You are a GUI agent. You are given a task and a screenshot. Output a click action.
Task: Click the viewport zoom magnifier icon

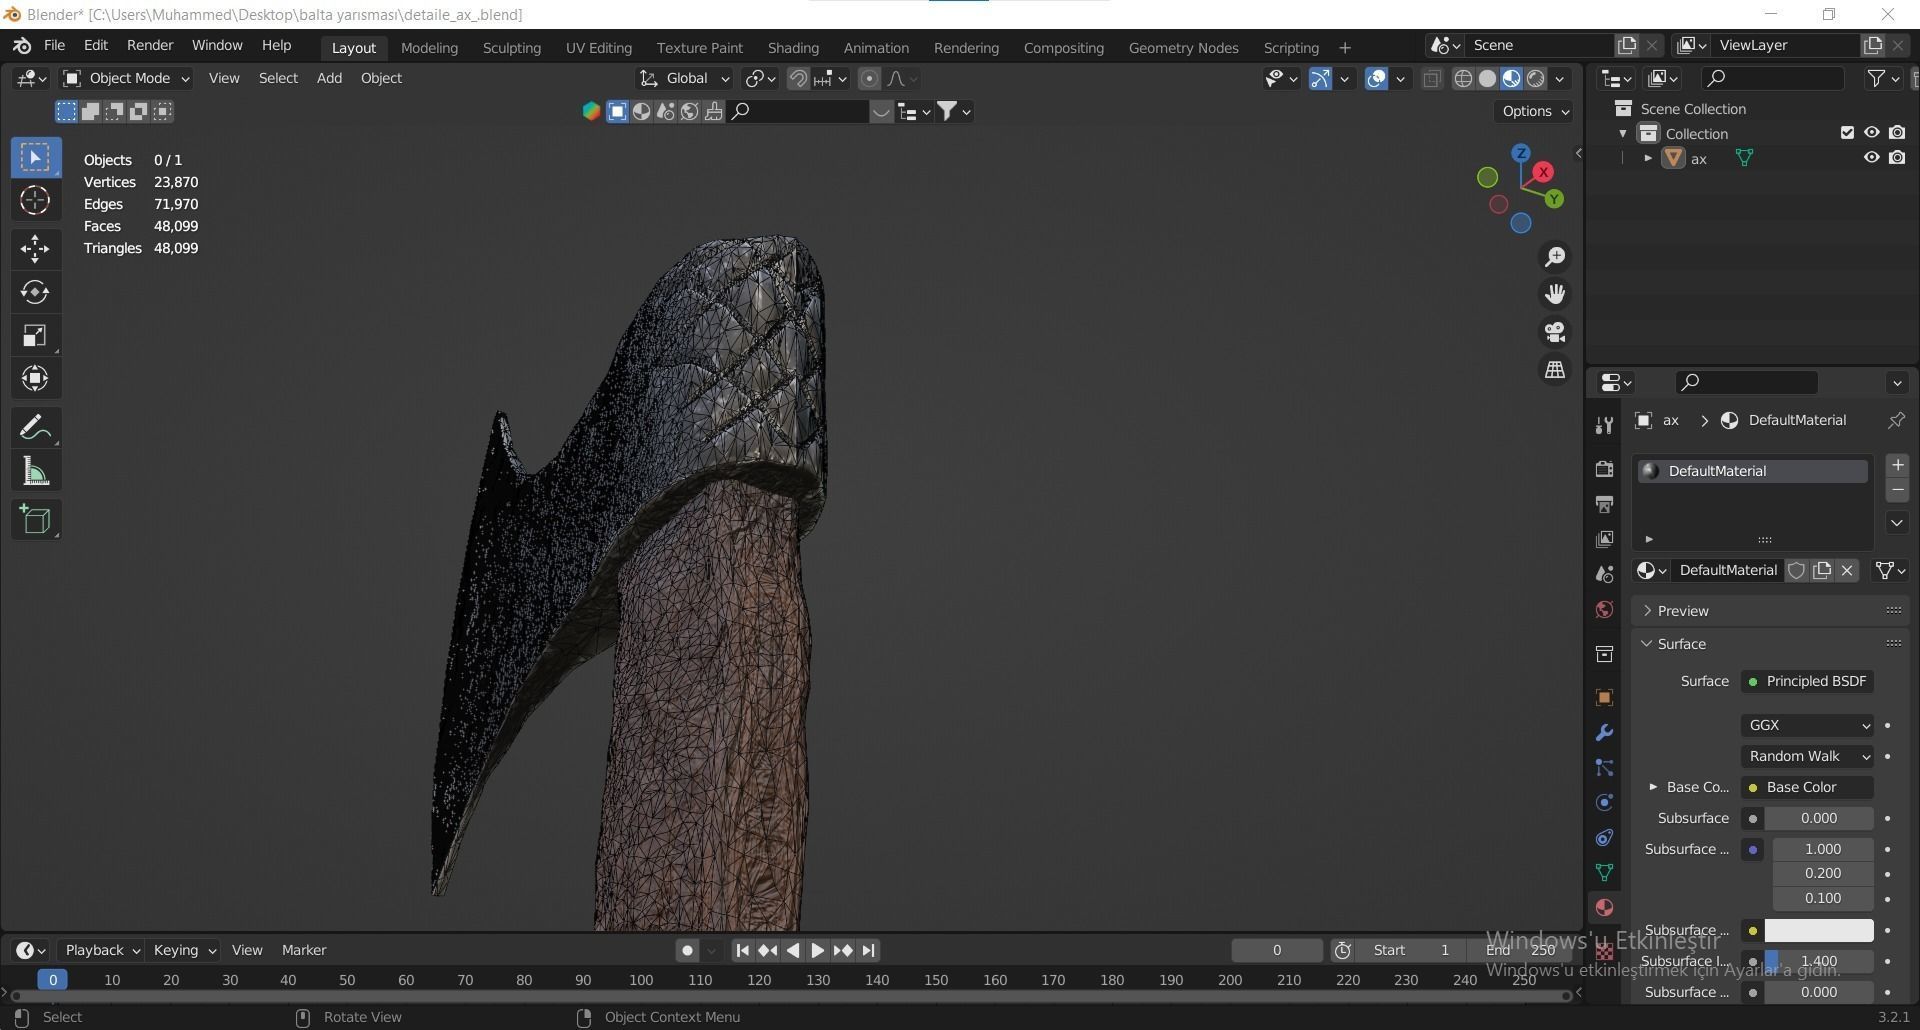1555,257
